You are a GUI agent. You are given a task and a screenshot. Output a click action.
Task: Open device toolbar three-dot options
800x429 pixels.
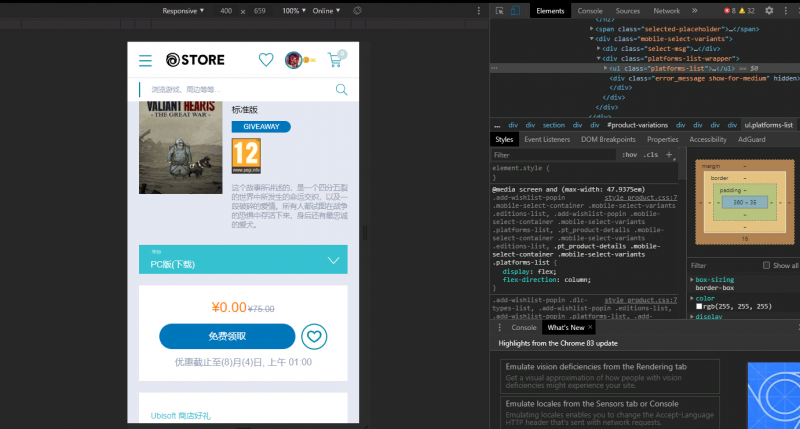[479, 11]
